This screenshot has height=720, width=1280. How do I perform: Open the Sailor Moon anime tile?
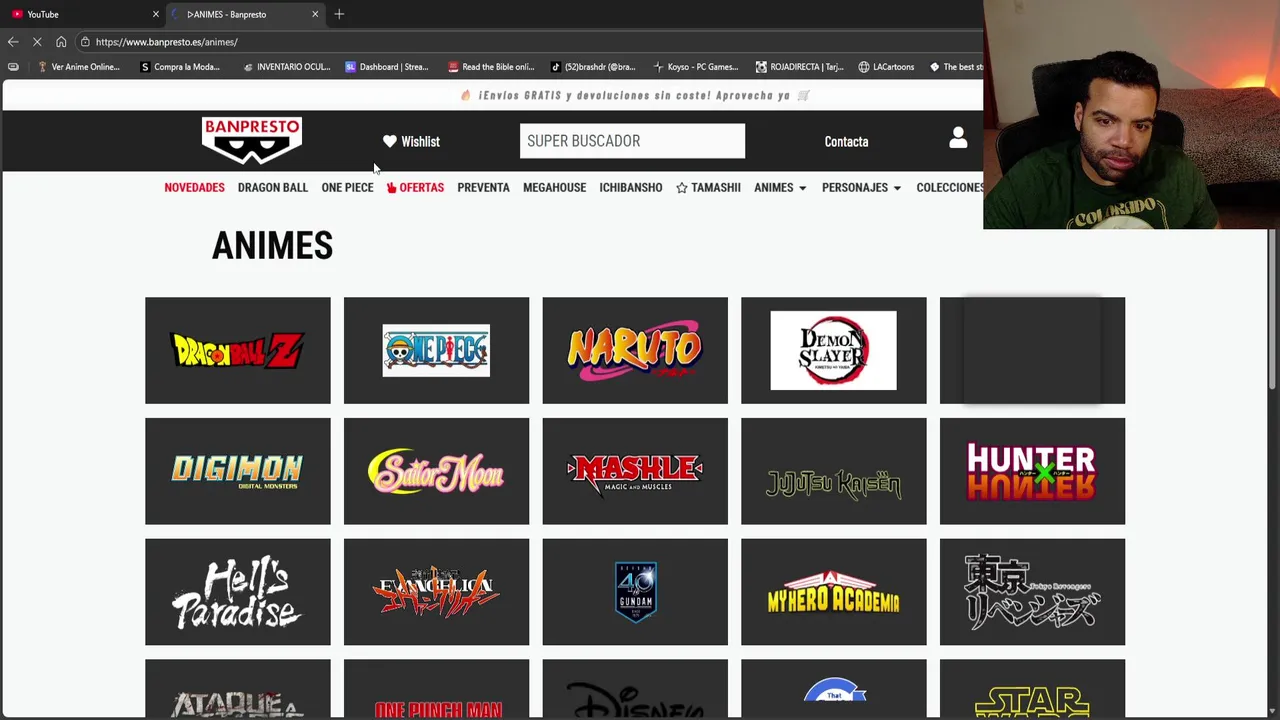(436, 471)
